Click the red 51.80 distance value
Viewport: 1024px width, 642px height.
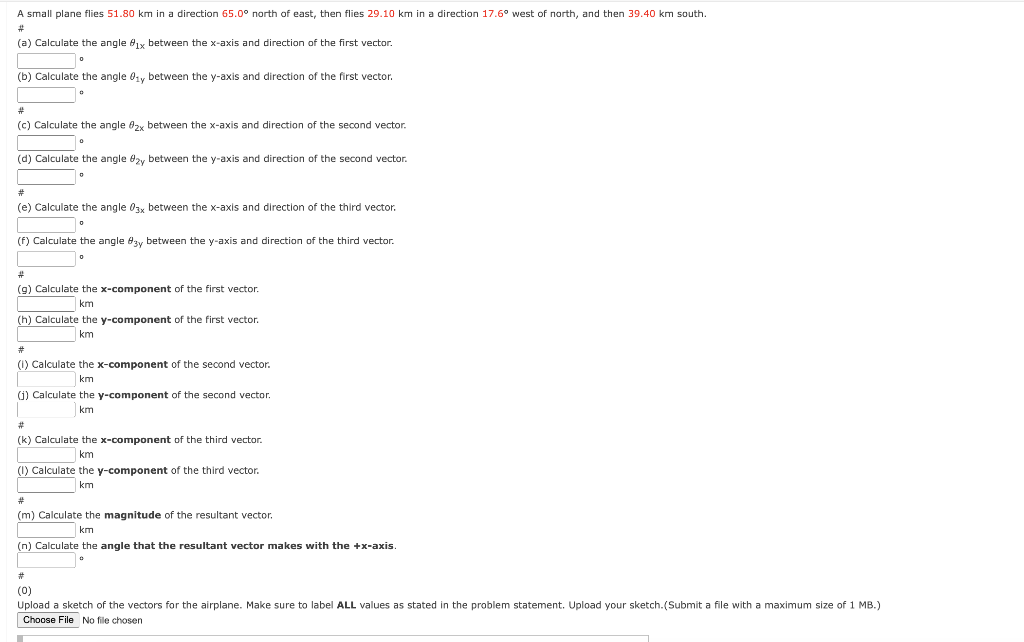tap(121, 14)
